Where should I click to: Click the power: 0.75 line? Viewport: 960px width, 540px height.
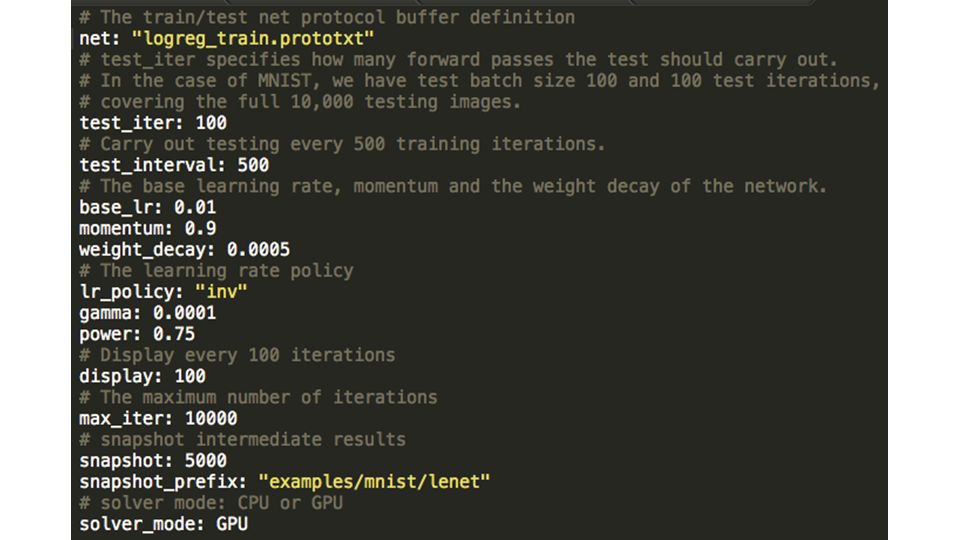pos(137,334)
